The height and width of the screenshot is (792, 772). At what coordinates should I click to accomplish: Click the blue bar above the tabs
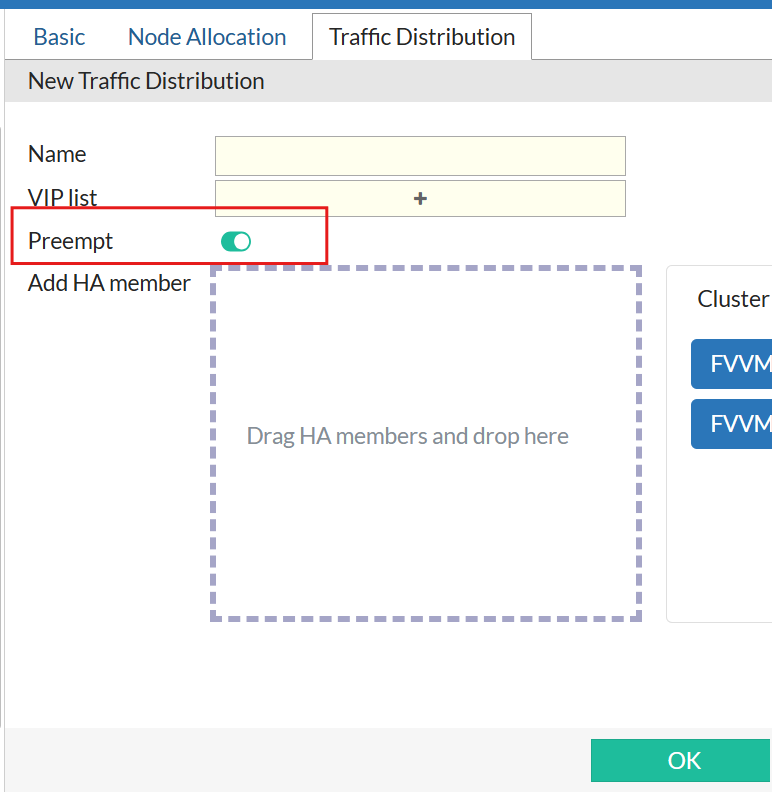pos(386,4)
